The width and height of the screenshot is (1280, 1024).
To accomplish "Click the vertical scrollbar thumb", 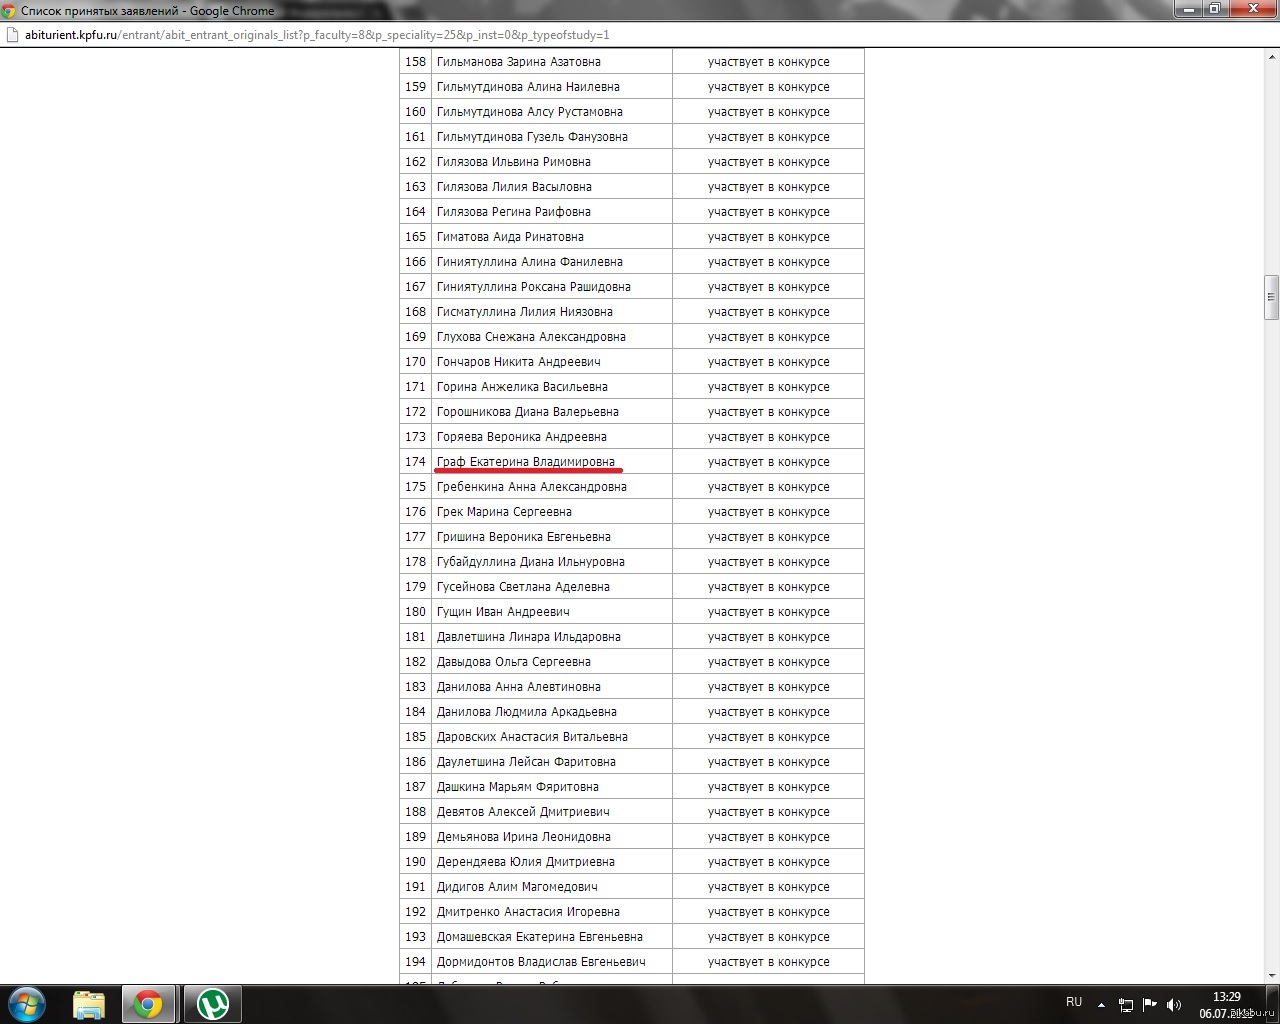I will [1272, 297].
